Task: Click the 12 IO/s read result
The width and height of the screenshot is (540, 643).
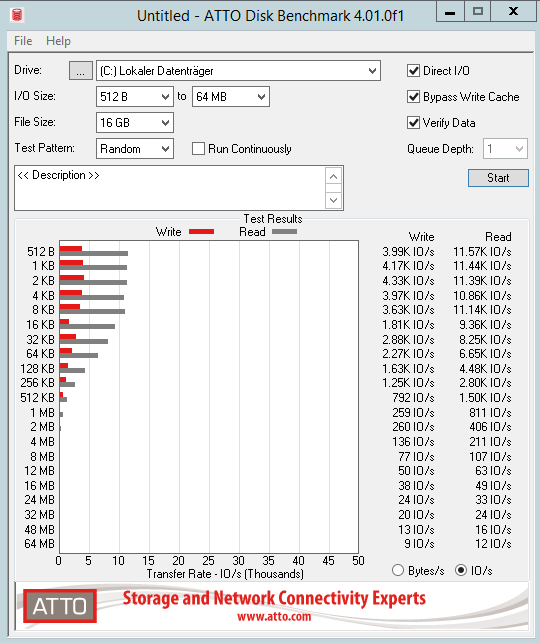Action: 493,544
